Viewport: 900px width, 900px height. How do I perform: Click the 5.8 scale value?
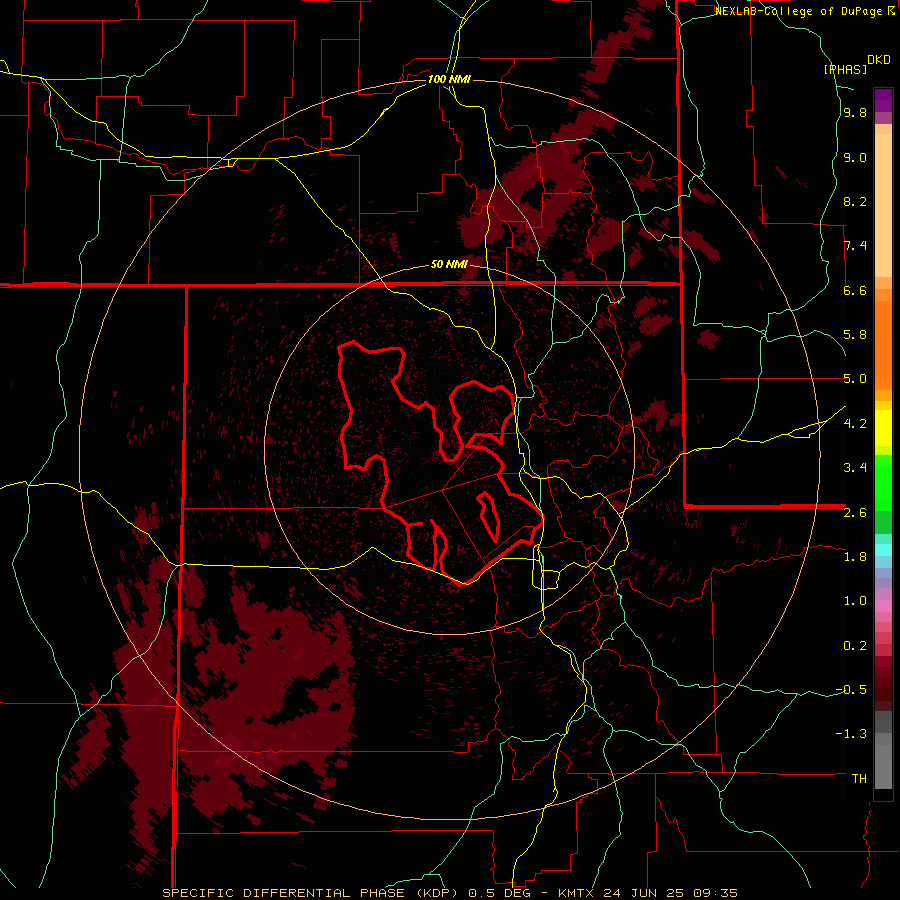(x=855, y=335)
